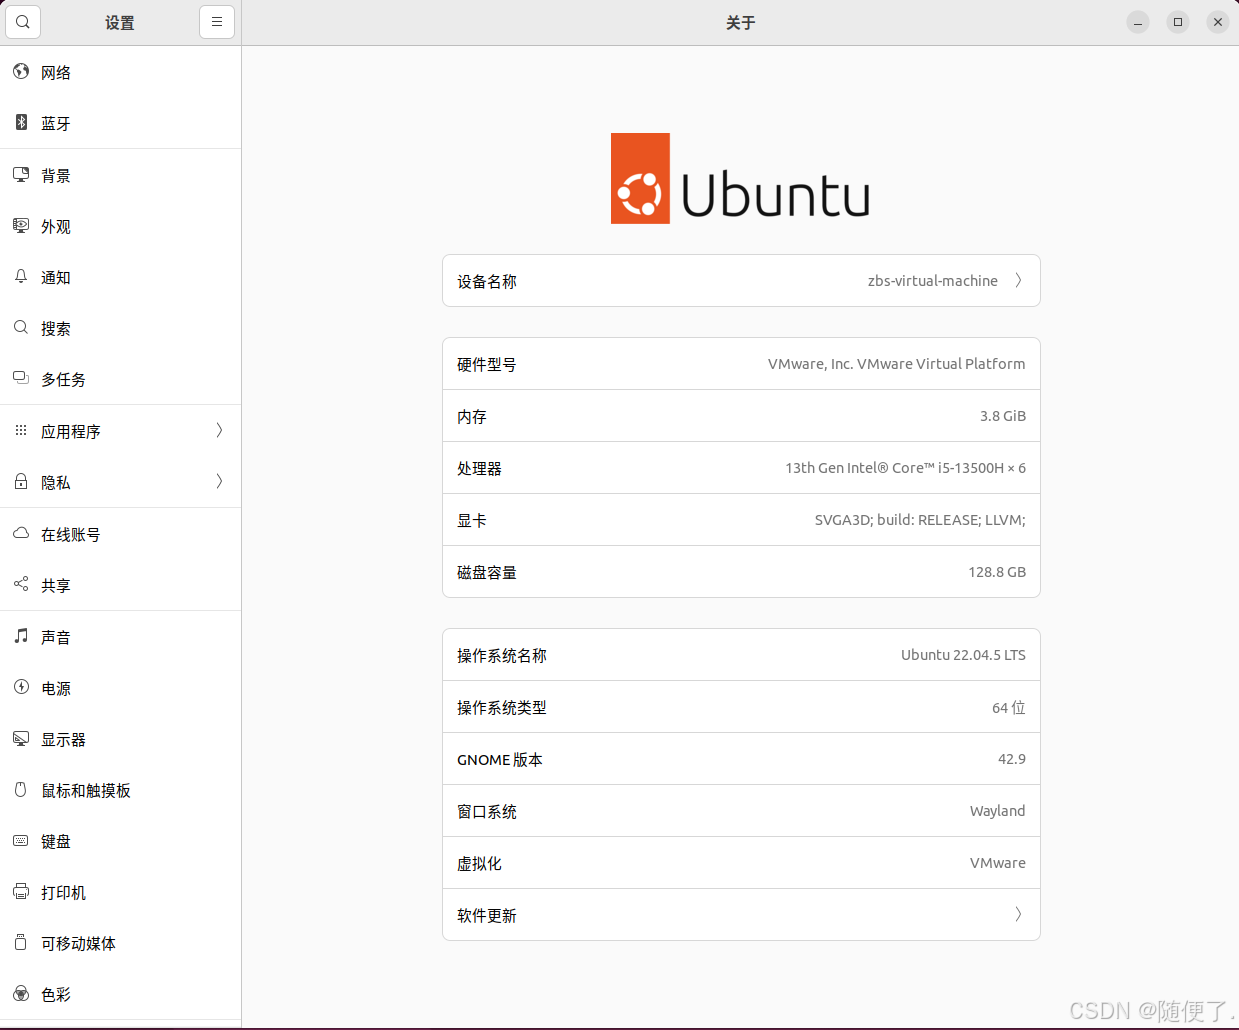Expand the 应用程序 submenu chevron

coord(219,430)
